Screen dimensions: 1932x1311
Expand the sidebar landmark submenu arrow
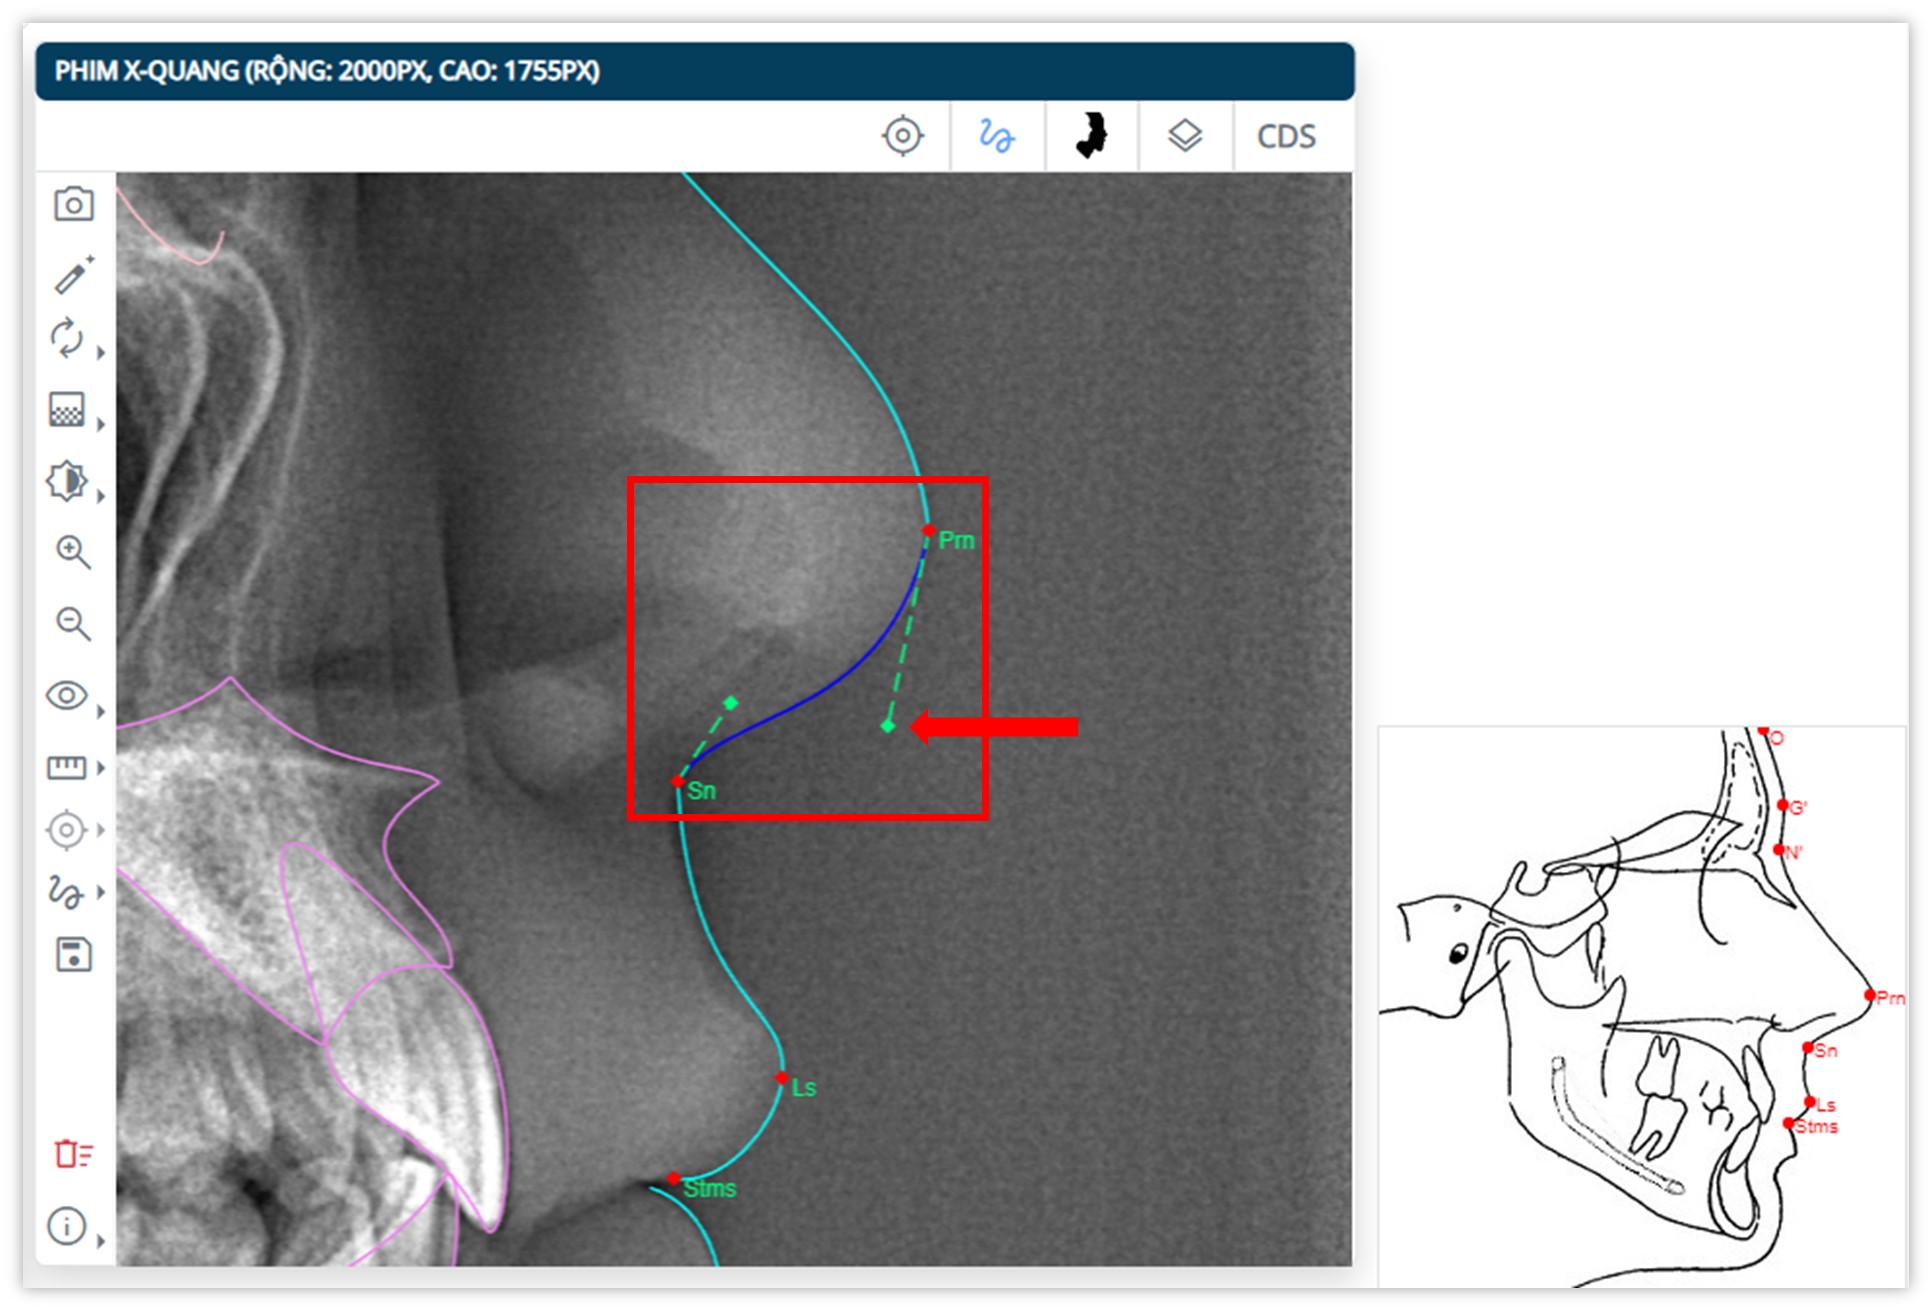pyautogui.click(x=100, y=830)
